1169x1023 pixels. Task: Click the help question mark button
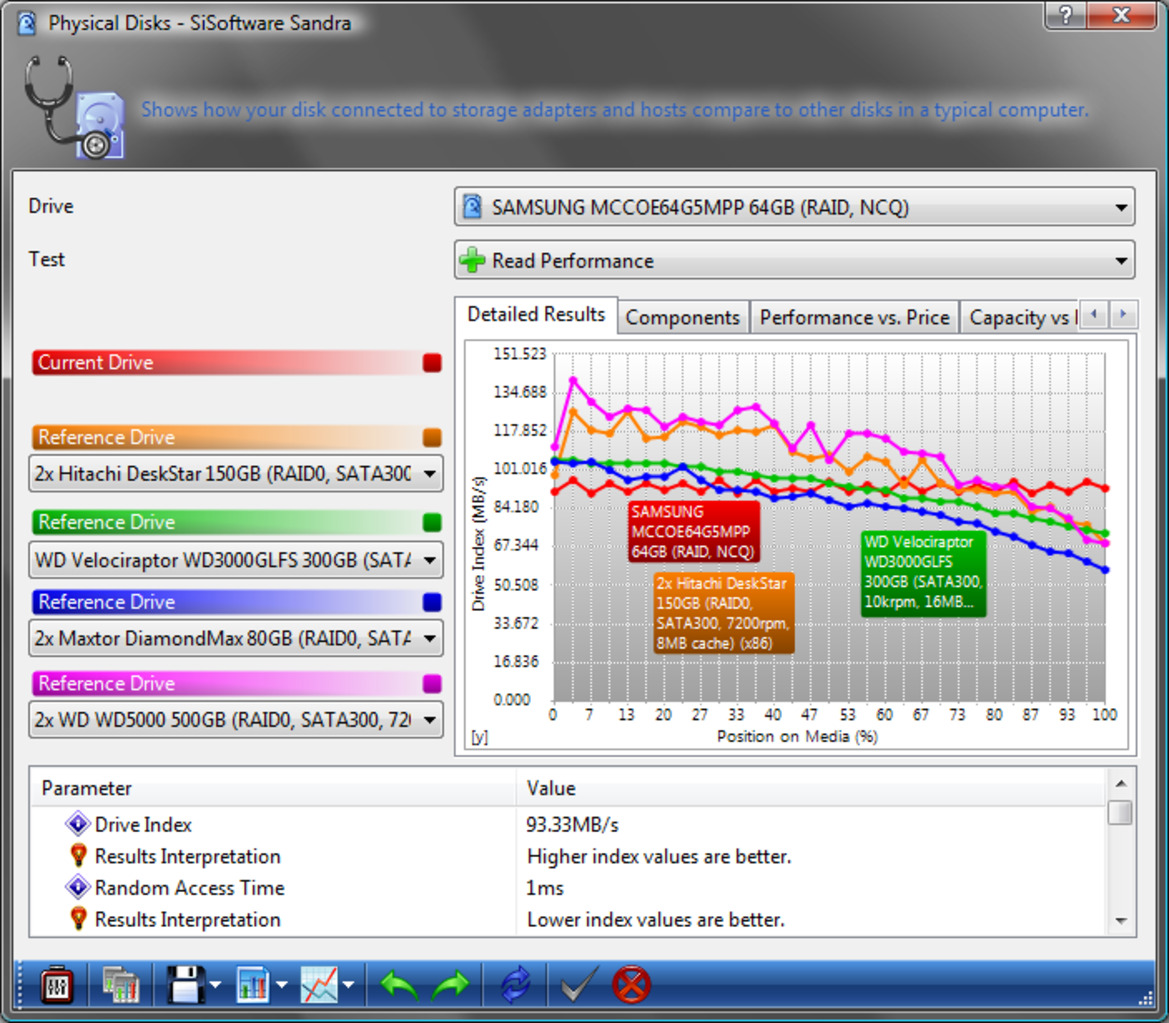coord(1065,14)
